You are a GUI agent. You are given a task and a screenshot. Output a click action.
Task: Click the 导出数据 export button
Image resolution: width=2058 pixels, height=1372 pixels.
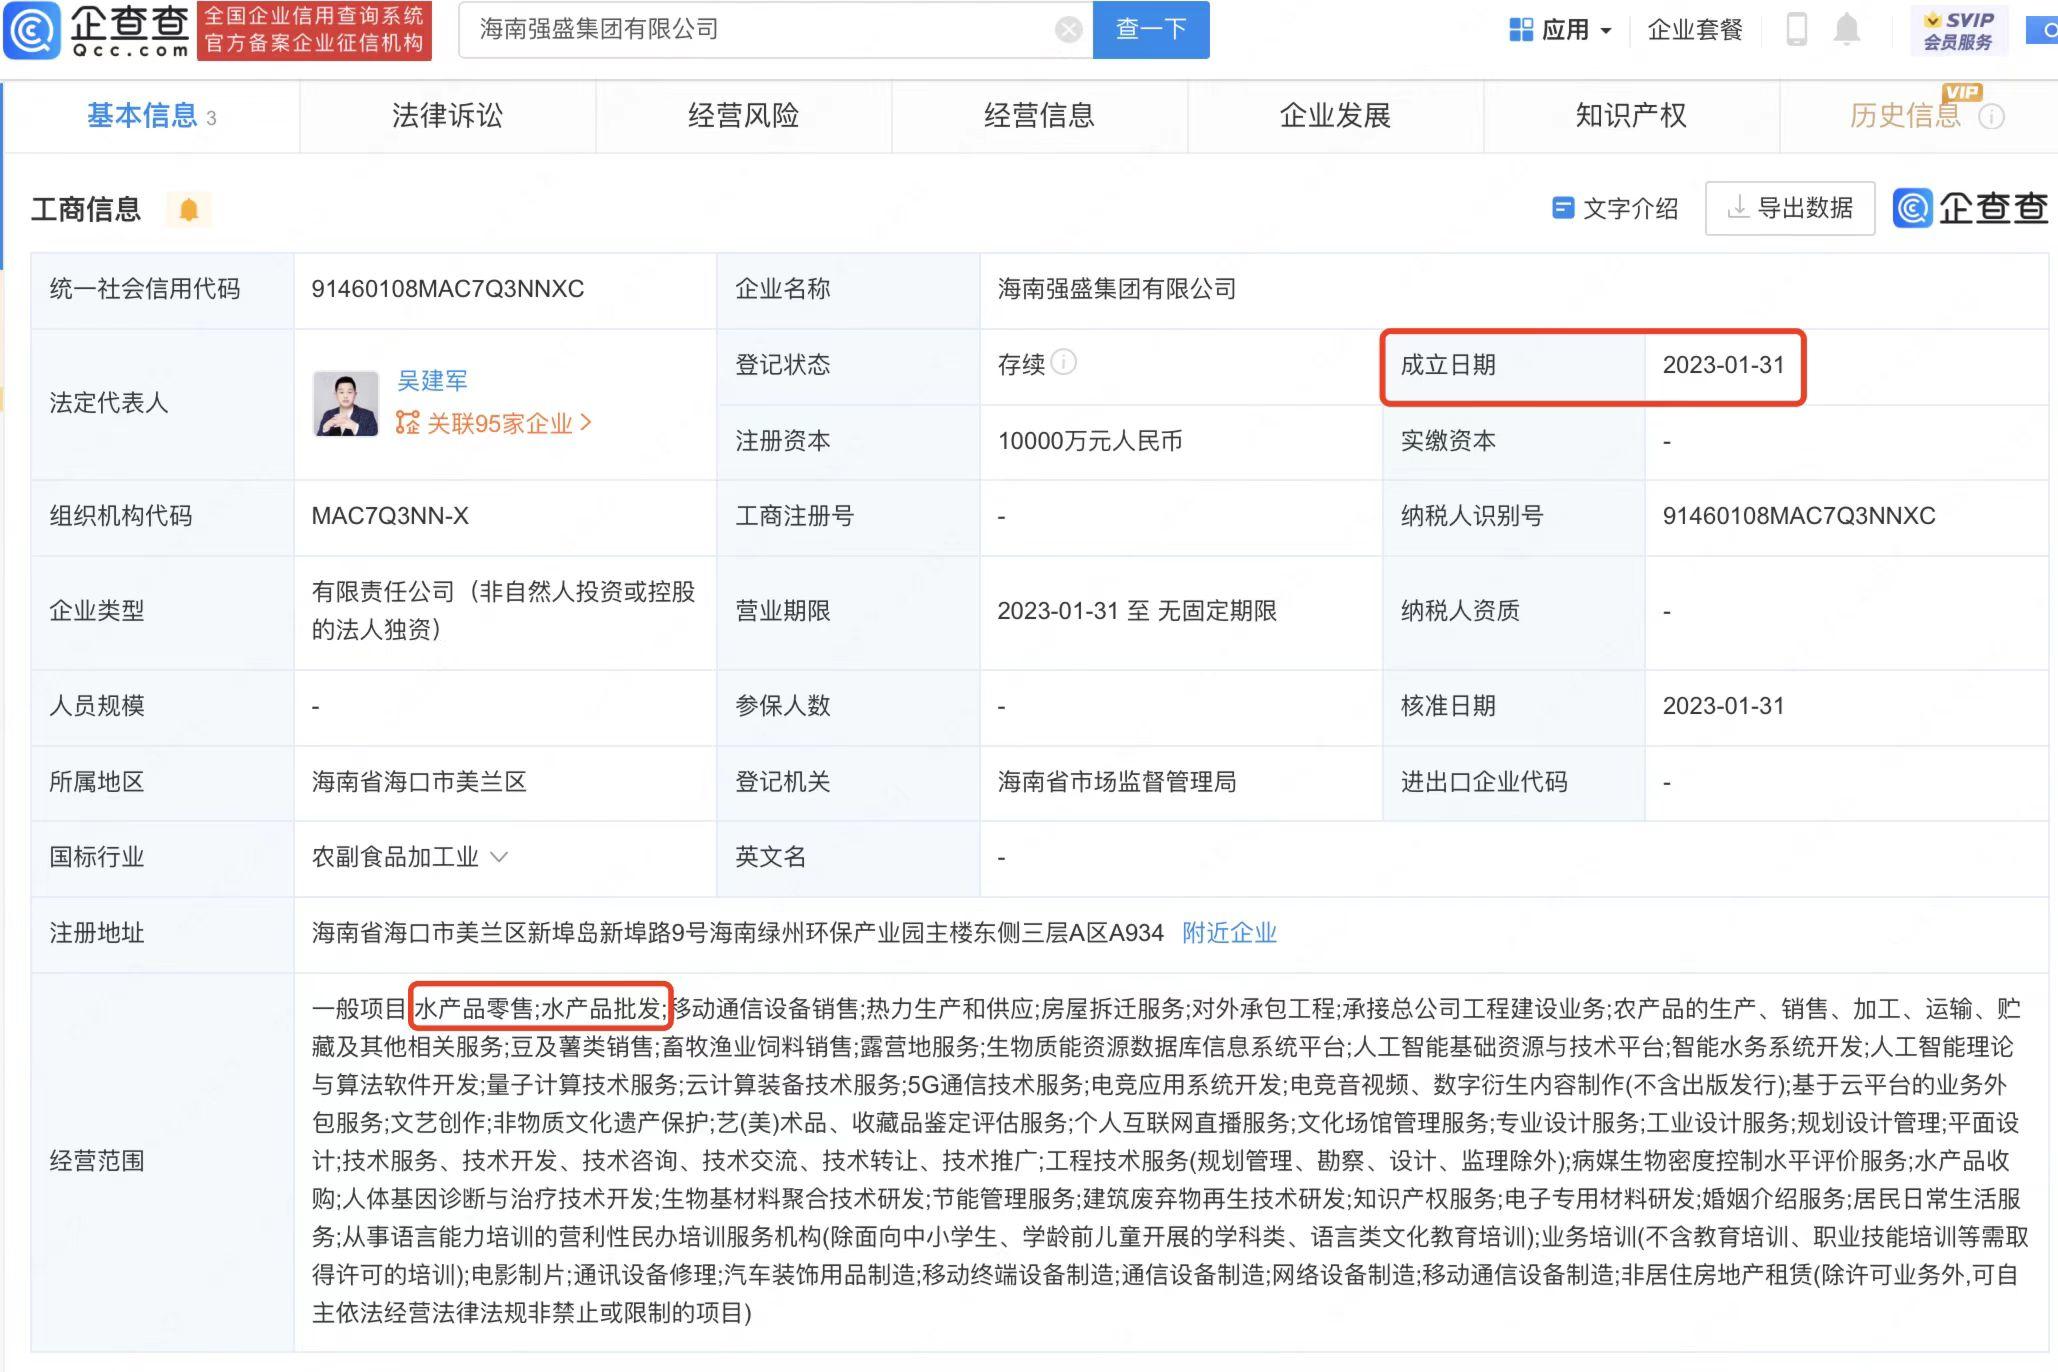tap(1789, 208)
